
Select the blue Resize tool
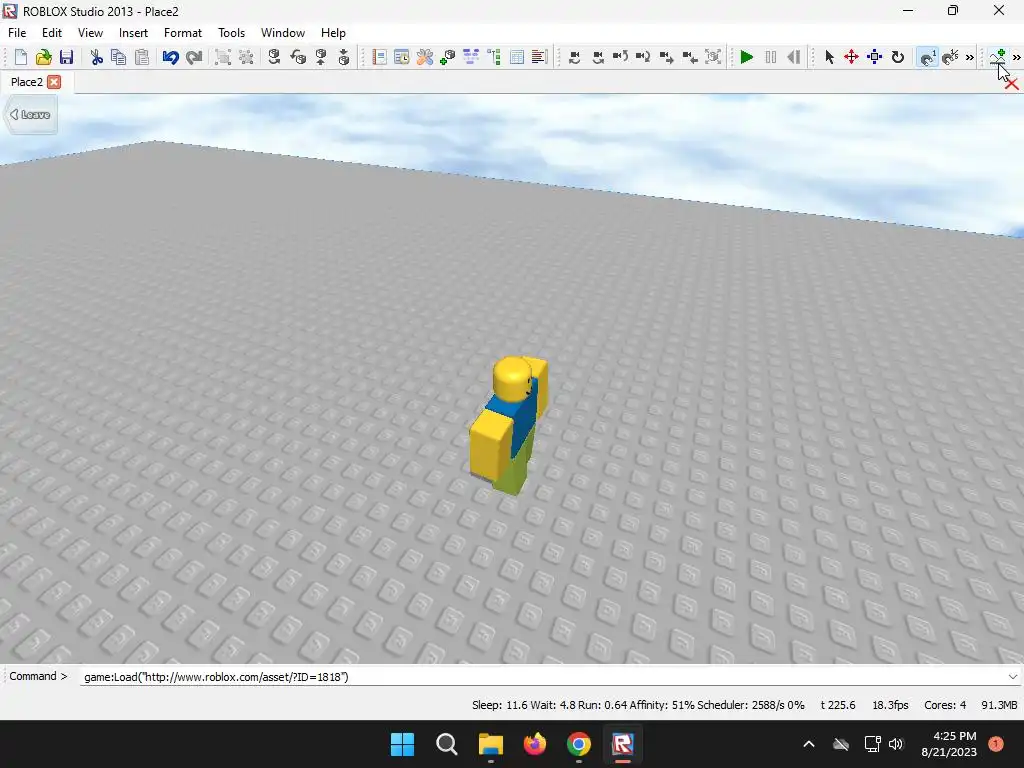pos(874,57)
